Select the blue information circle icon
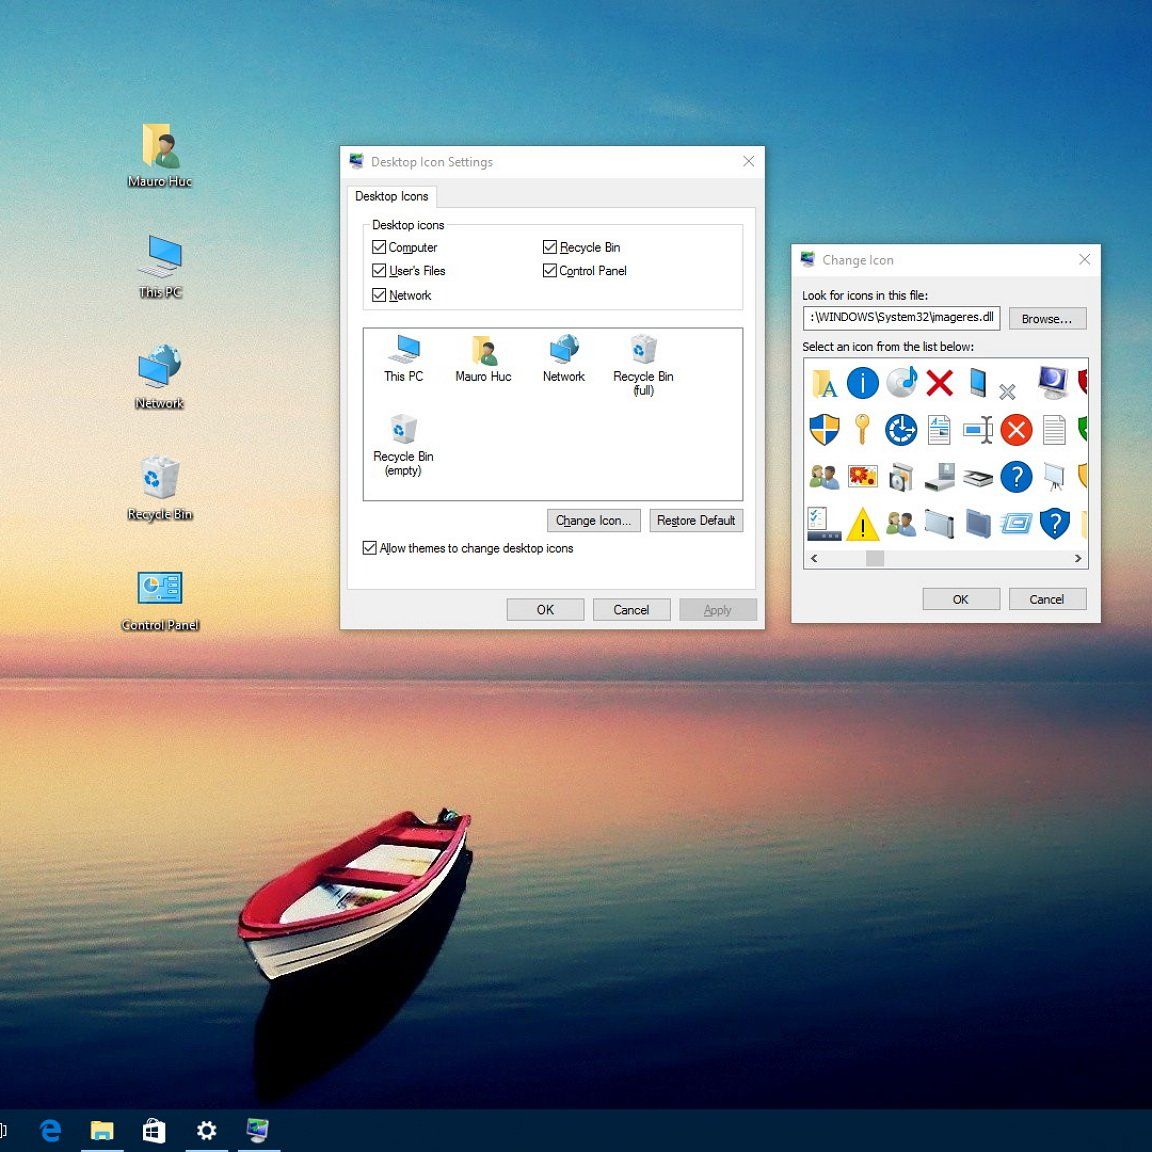The width and height of the screenshot is (1152, 1152). pos(862,382)
